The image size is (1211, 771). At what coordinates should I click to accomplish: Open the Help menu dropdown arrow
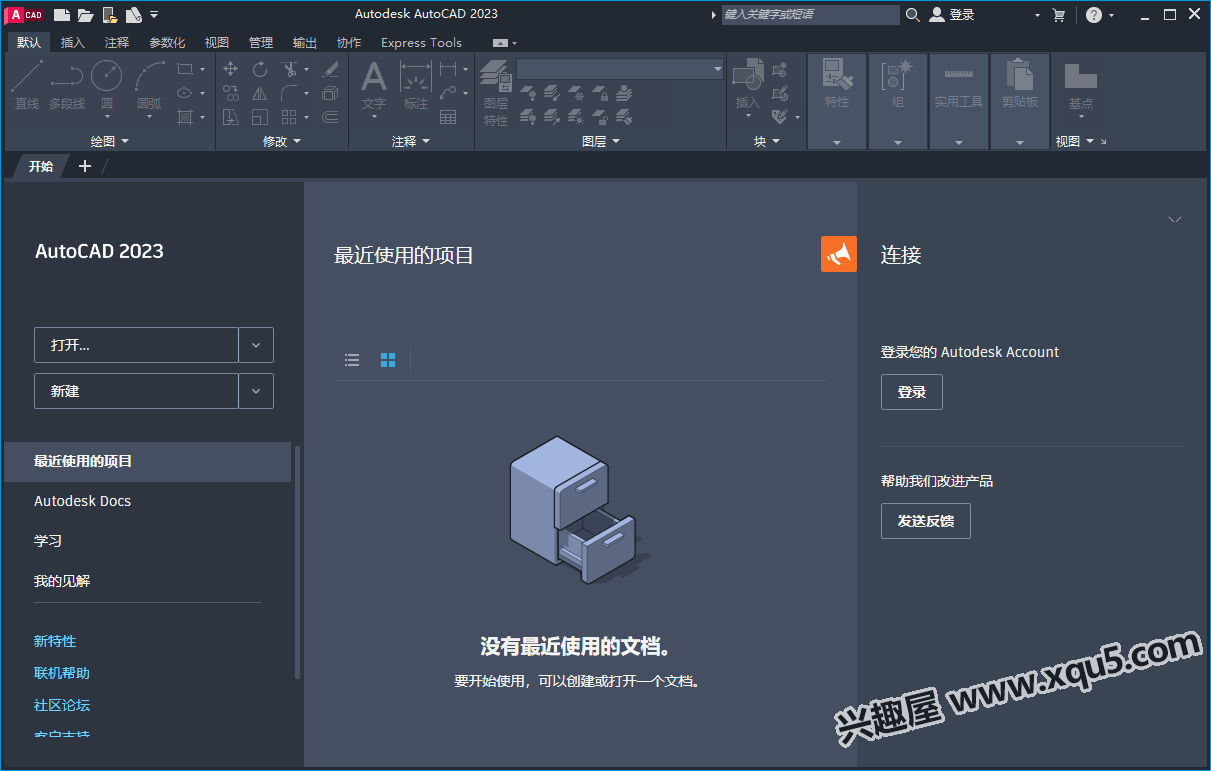(1111, 15)
